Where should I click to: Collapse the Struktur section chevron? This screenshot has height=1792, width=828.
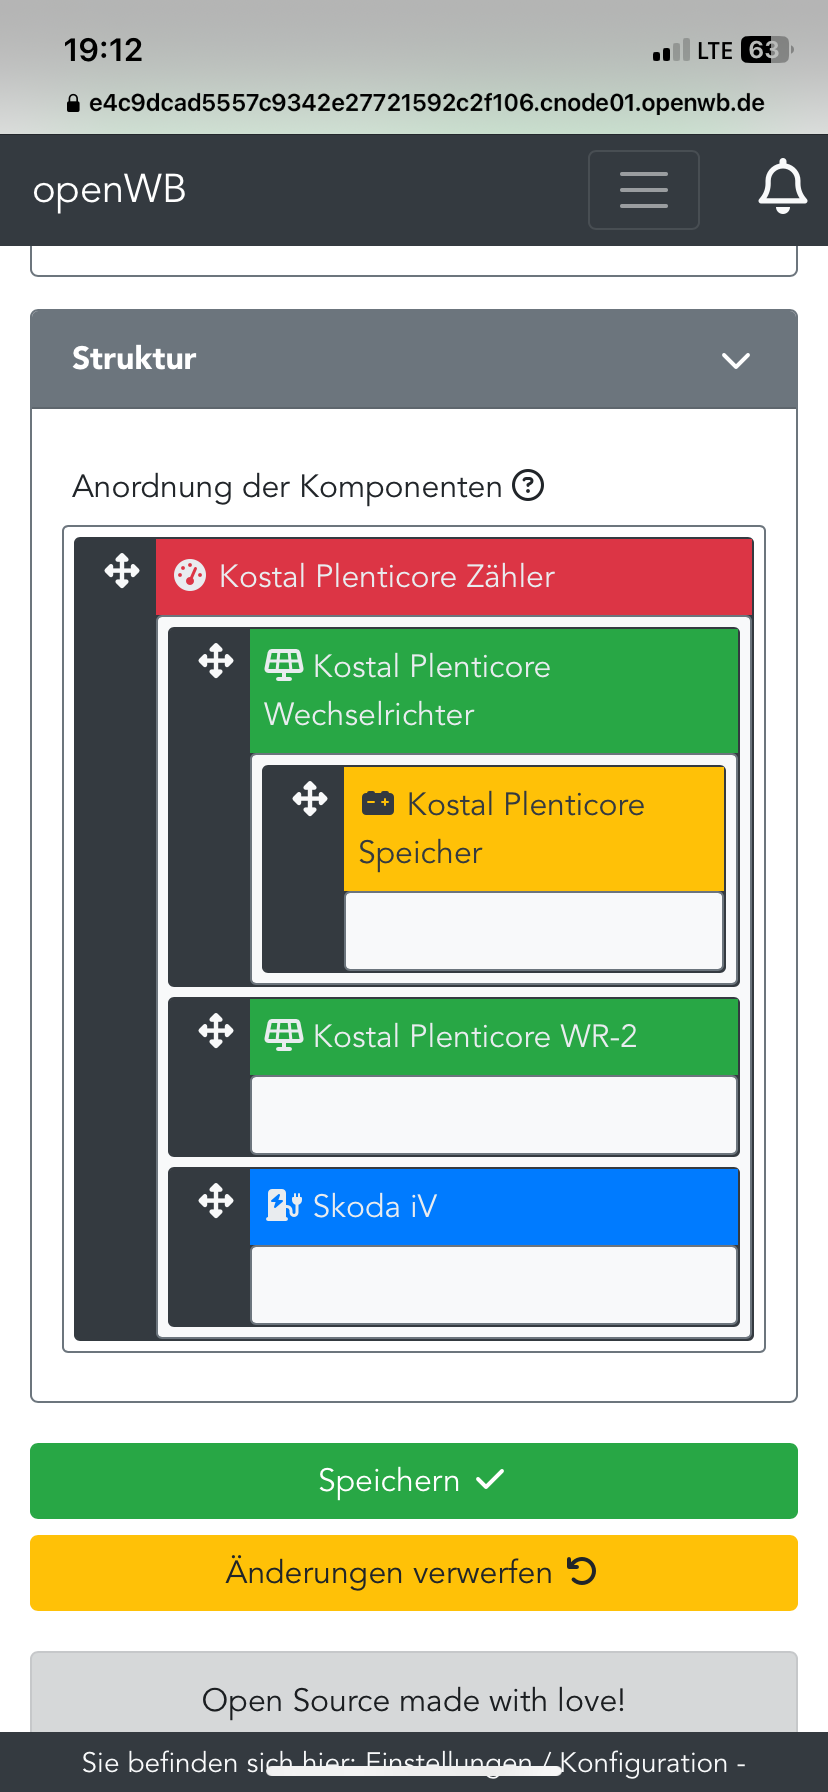point(736,360)
